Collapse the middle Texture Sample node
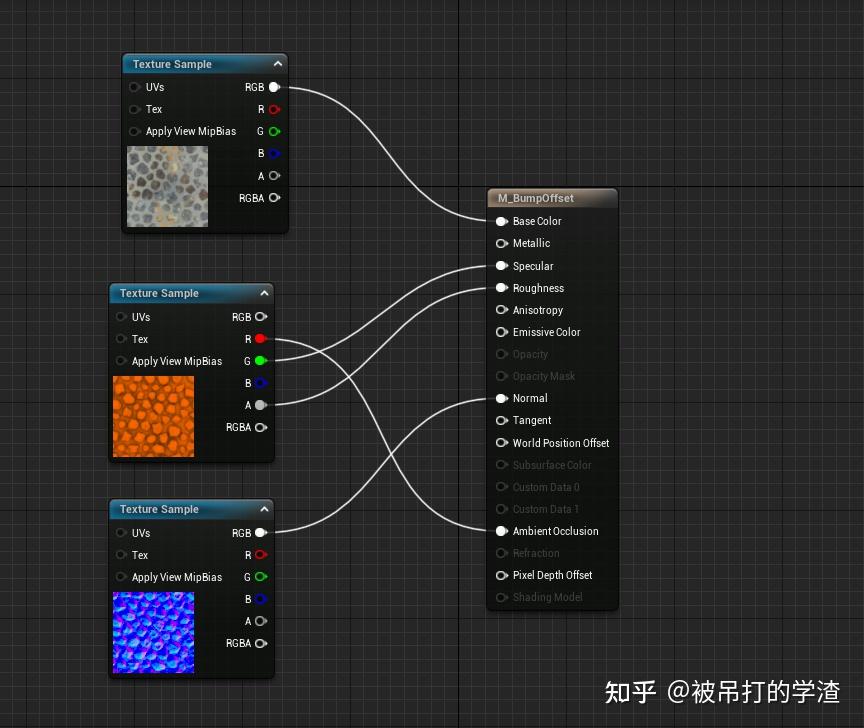The width and height of the screenshot is (864, 728). tap(264, 293)
